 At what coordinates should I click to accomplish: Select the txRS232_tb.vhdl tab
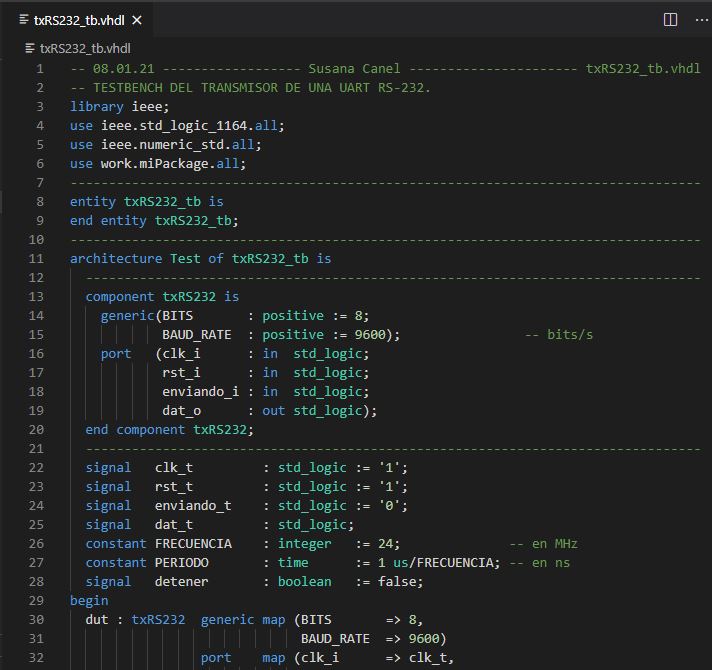80,20
